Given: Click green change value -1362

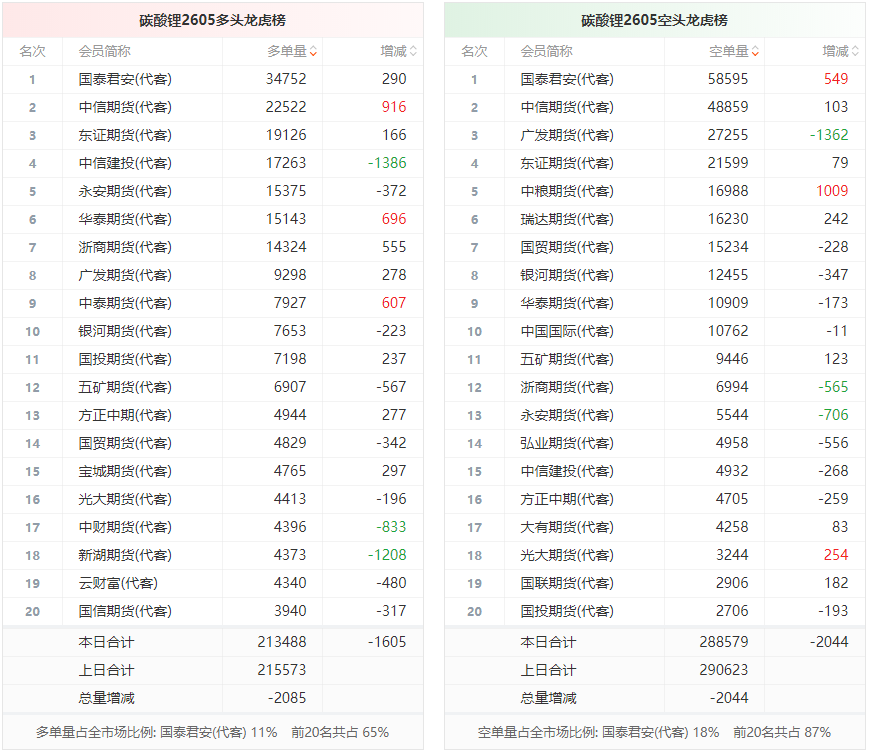Looking at the screenshot, I should [x=829, y=135].
